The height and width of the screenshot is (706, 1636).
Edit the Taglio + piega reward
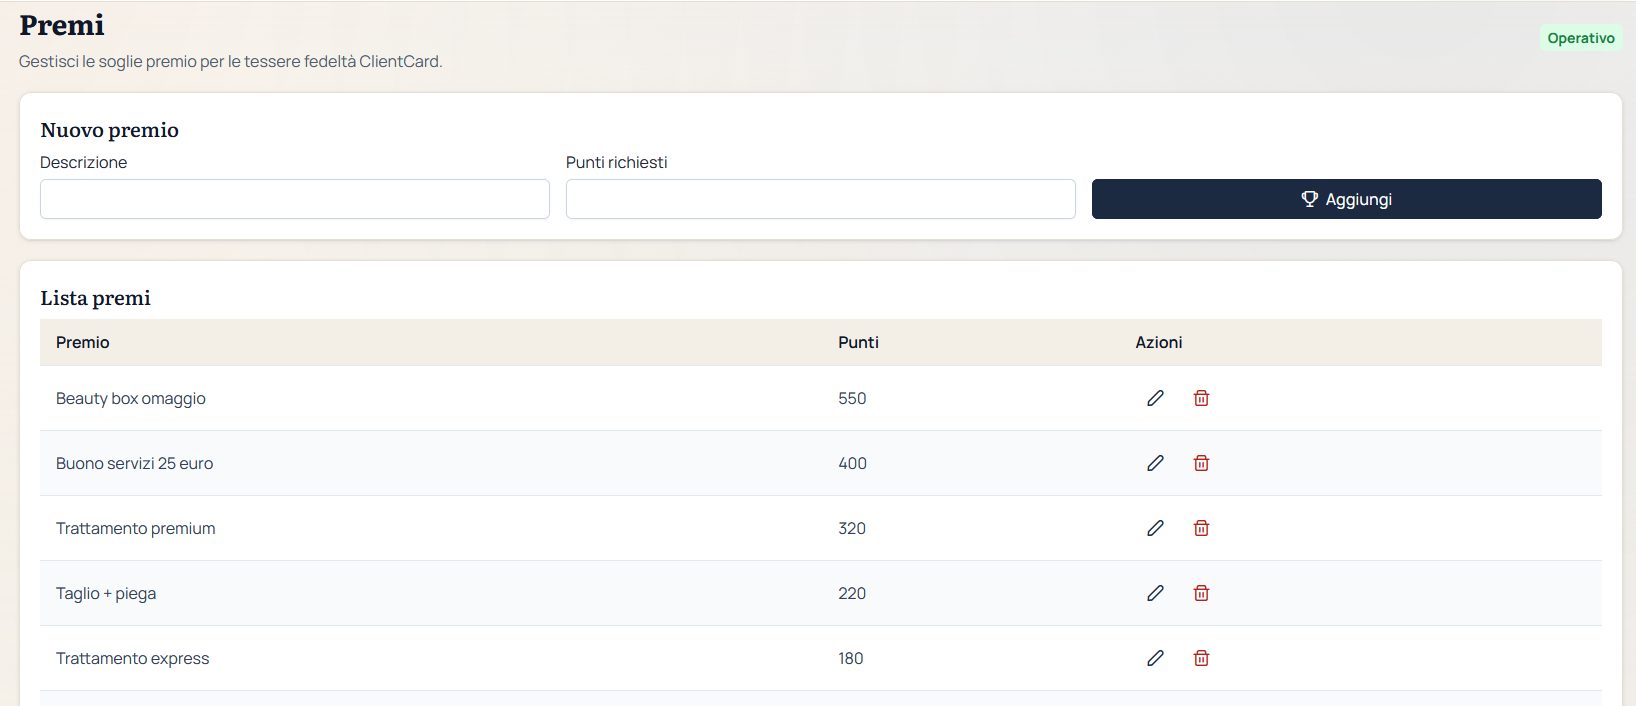point(1155,593)
